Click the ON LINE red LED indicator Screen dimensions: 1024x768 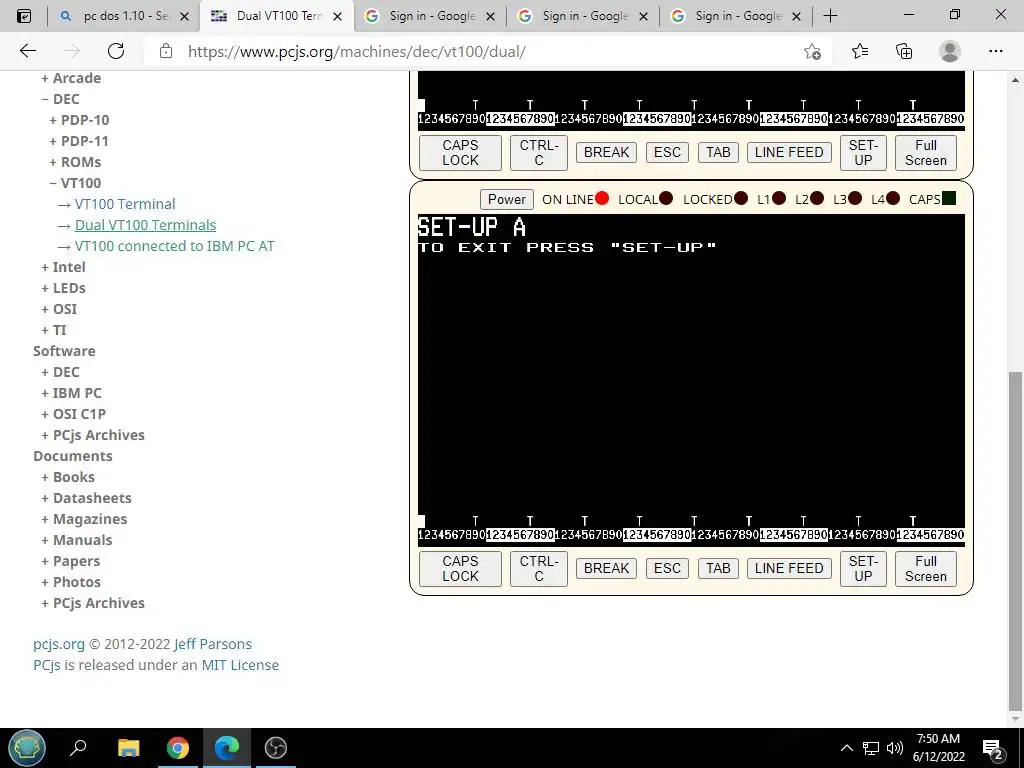point(602,199)
